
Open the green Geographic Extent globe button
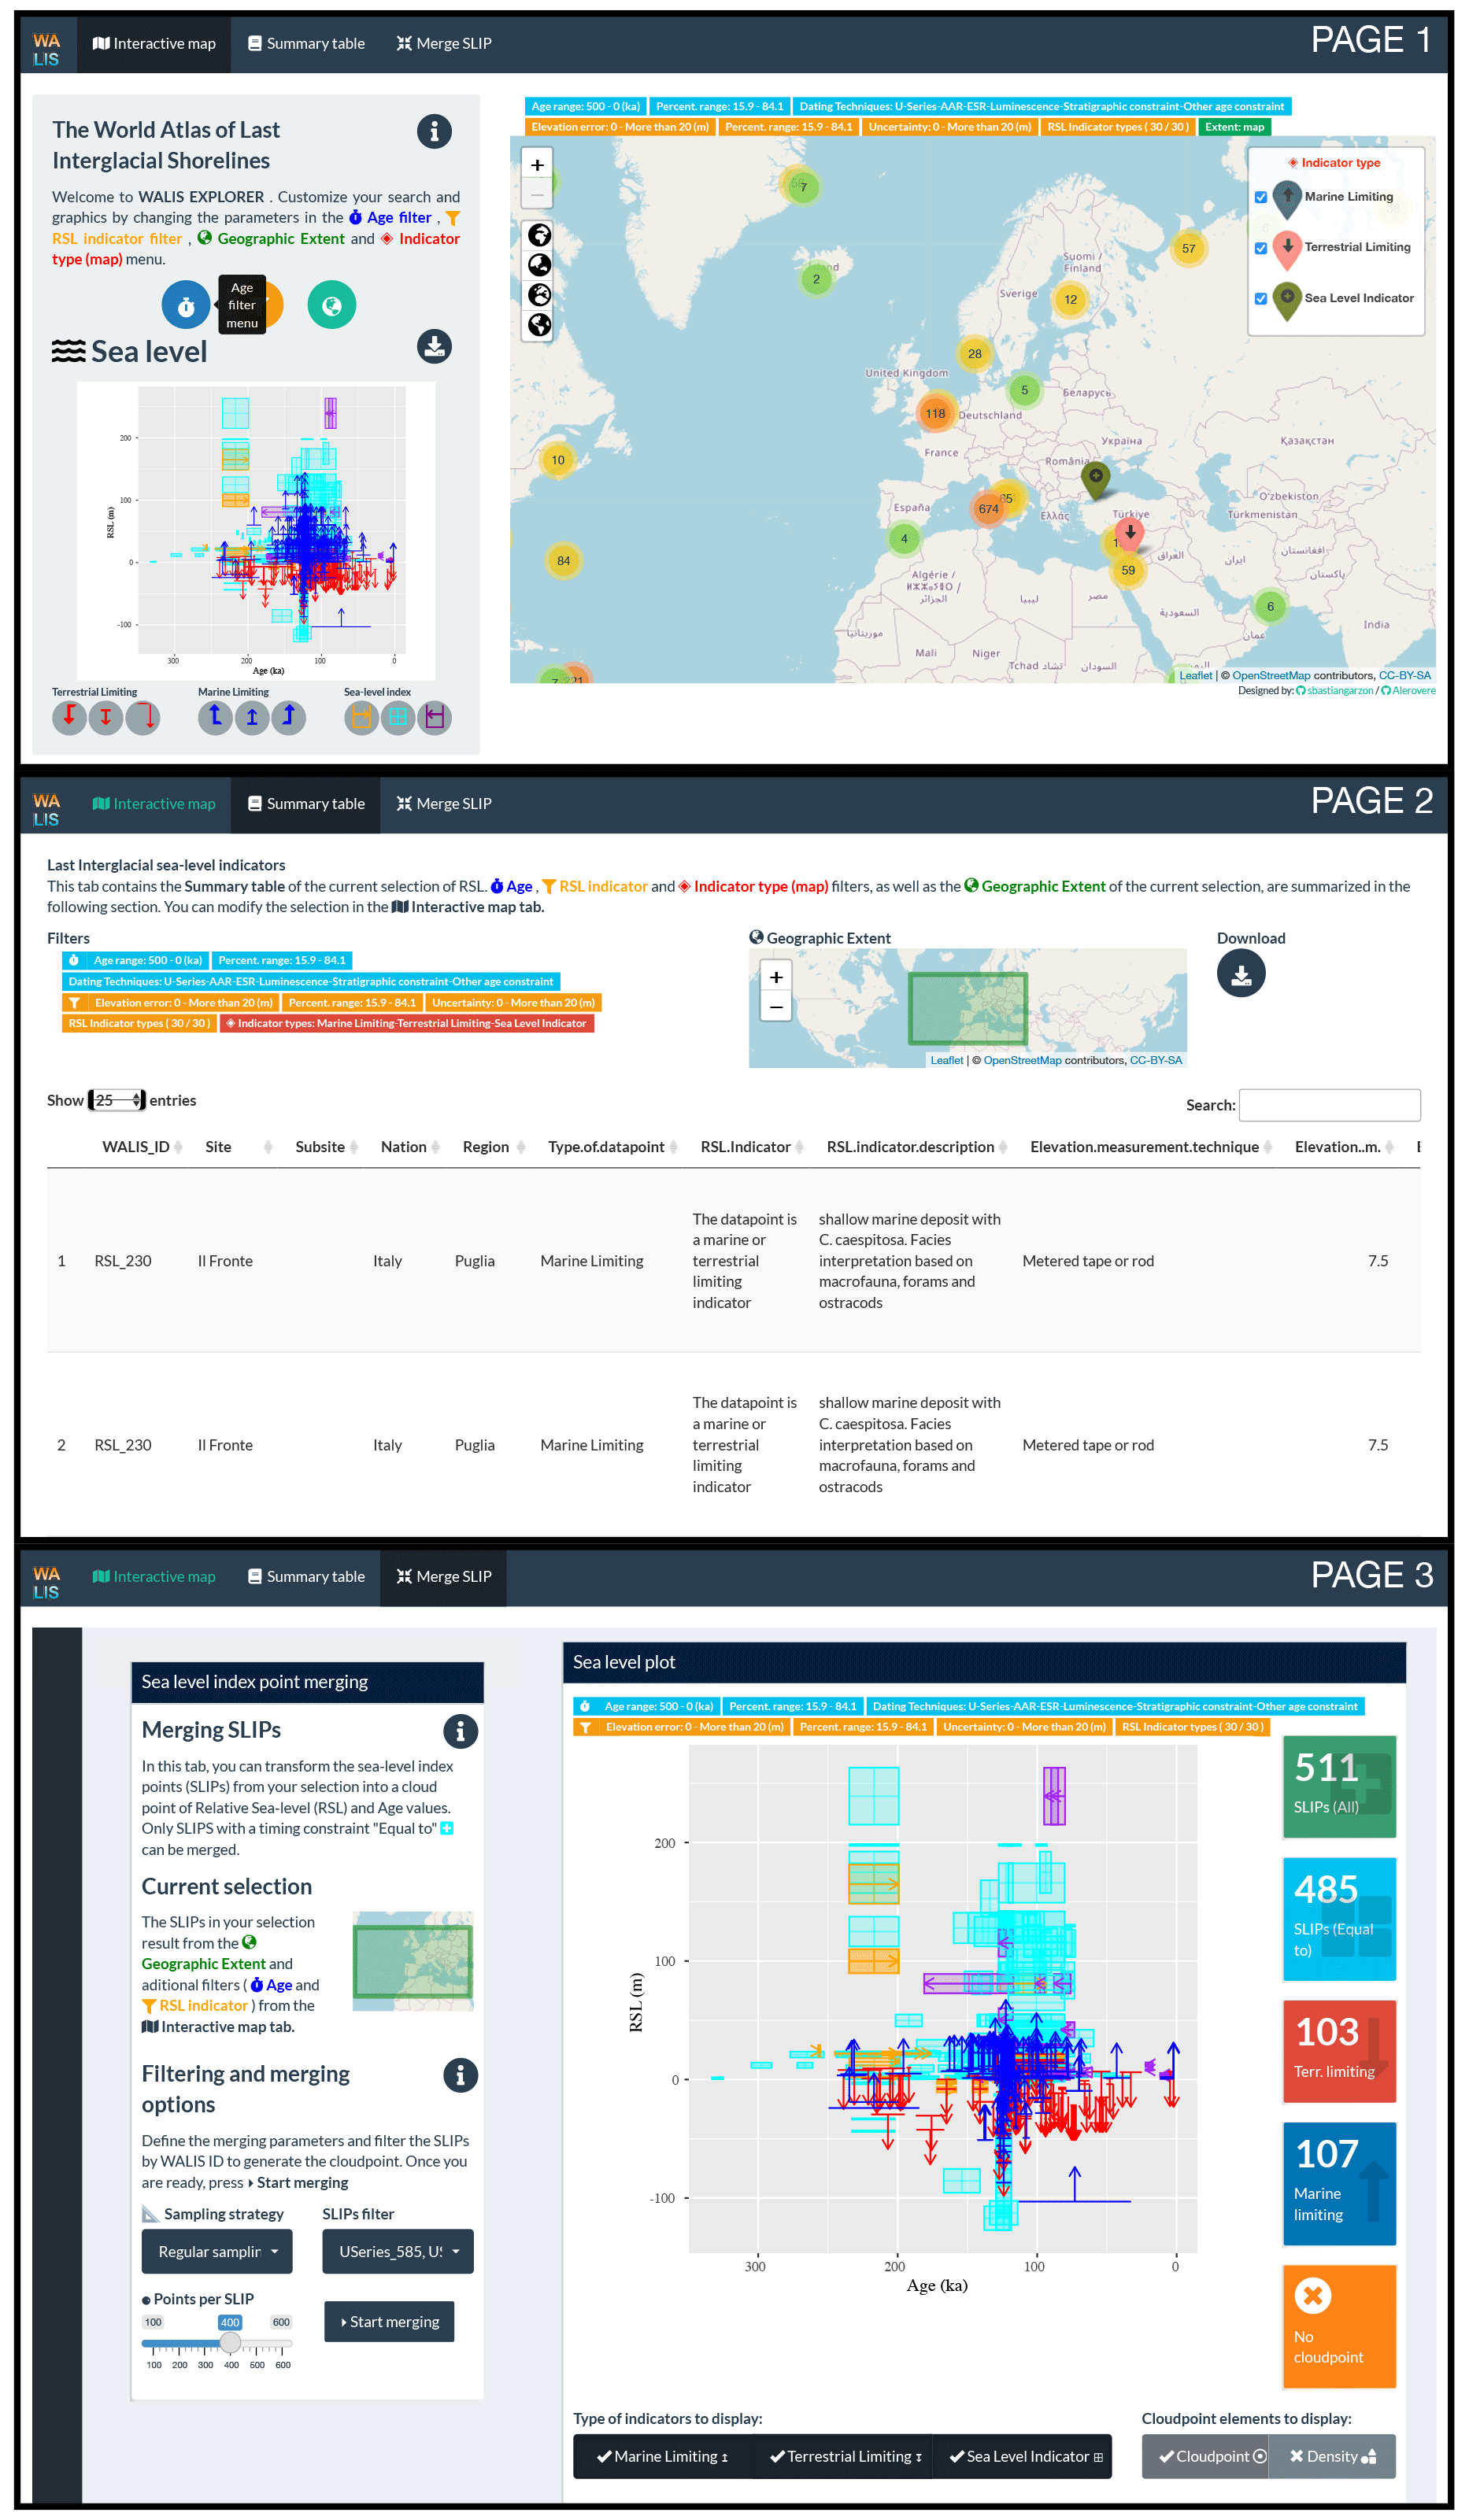[x=331, y=306]
